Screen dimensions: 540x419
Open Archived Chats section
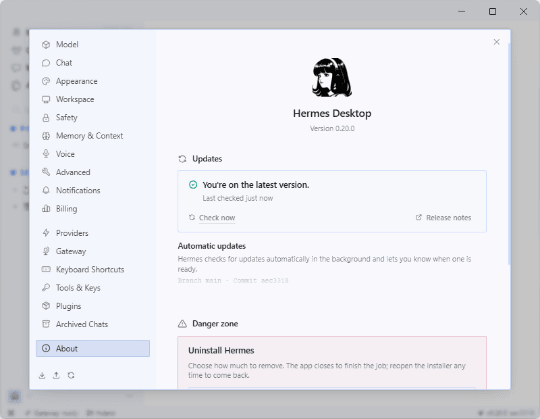[93, 324]
